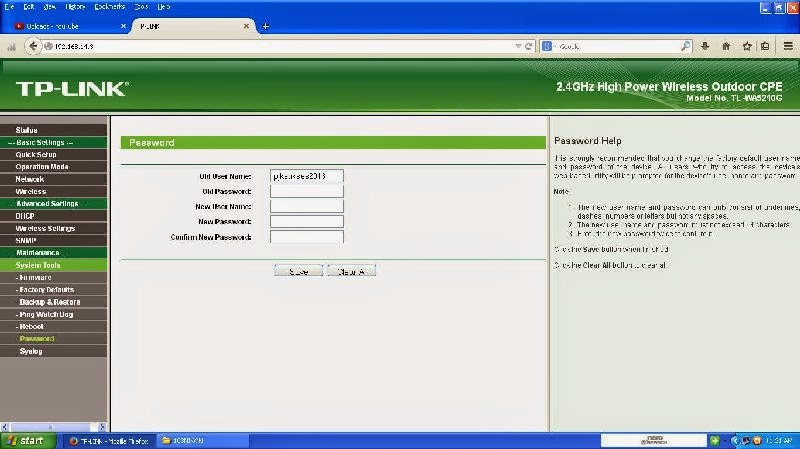Open the Edit menu

[x=29, y=7]
